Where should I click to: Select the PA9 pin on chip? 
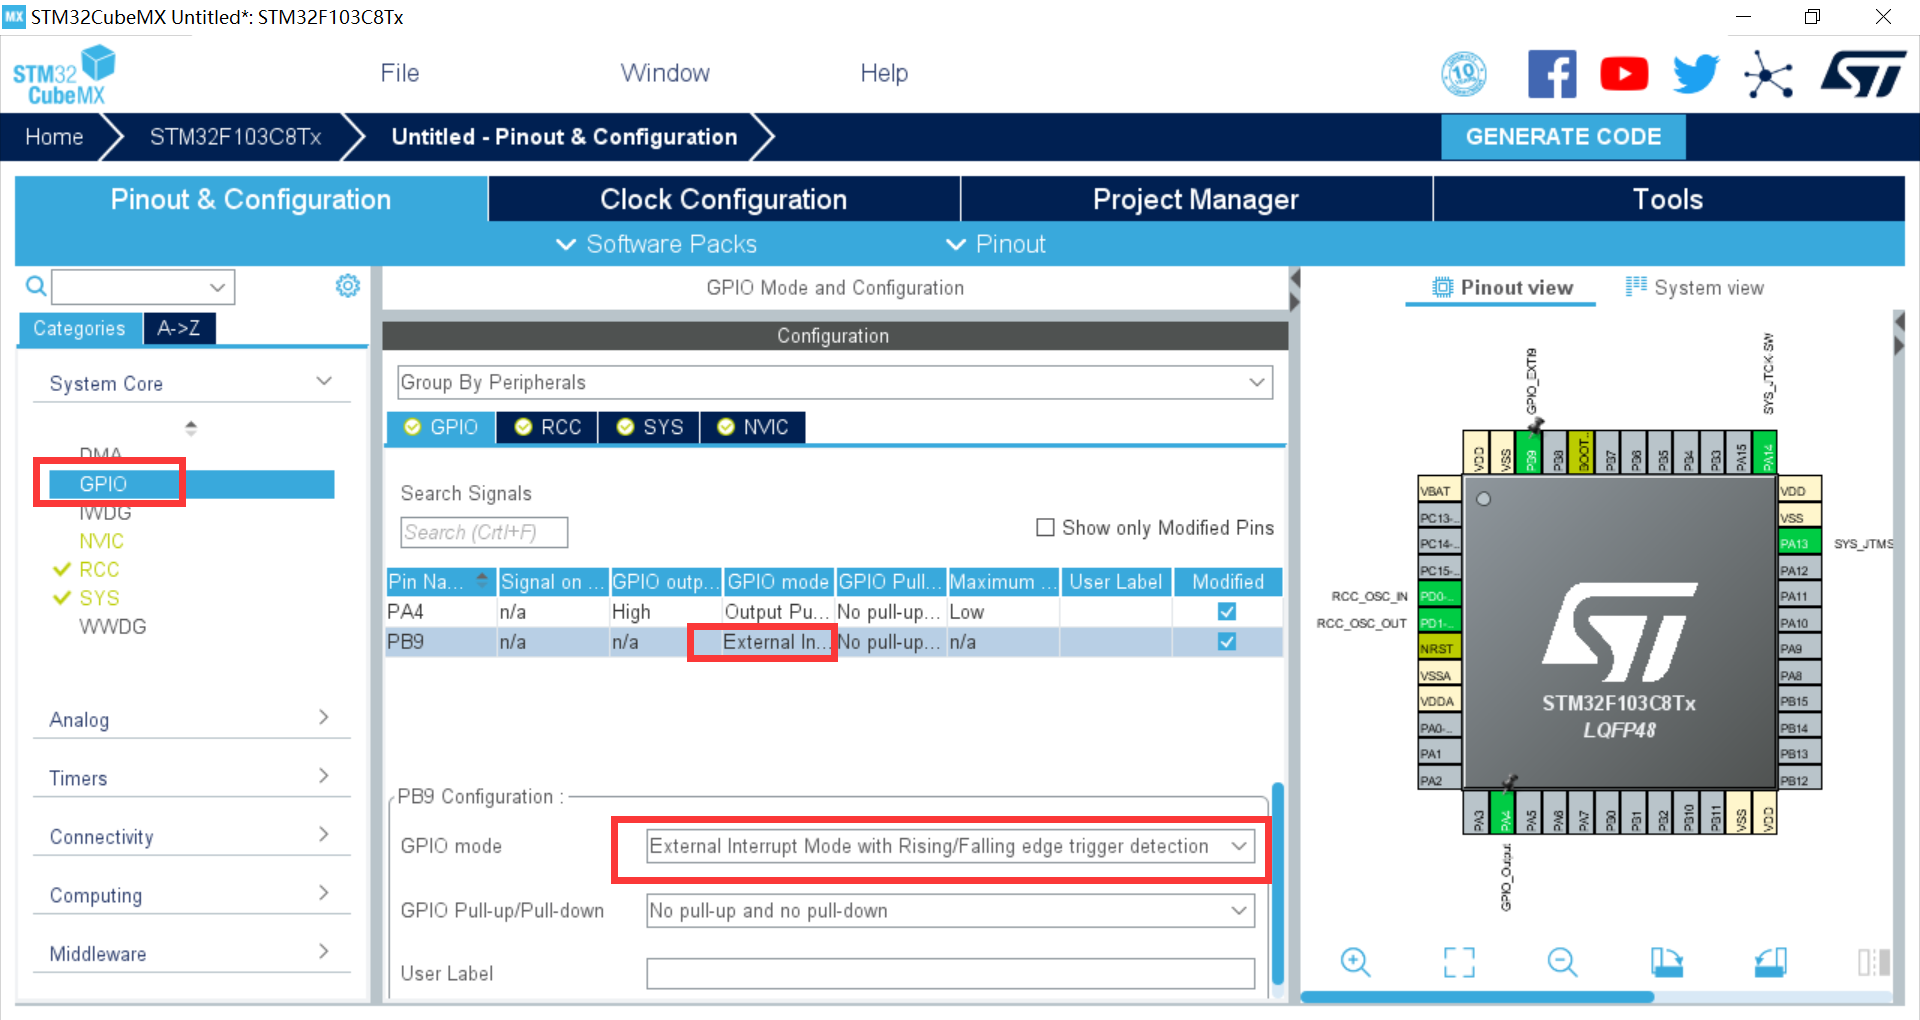tap(1799, 648)
